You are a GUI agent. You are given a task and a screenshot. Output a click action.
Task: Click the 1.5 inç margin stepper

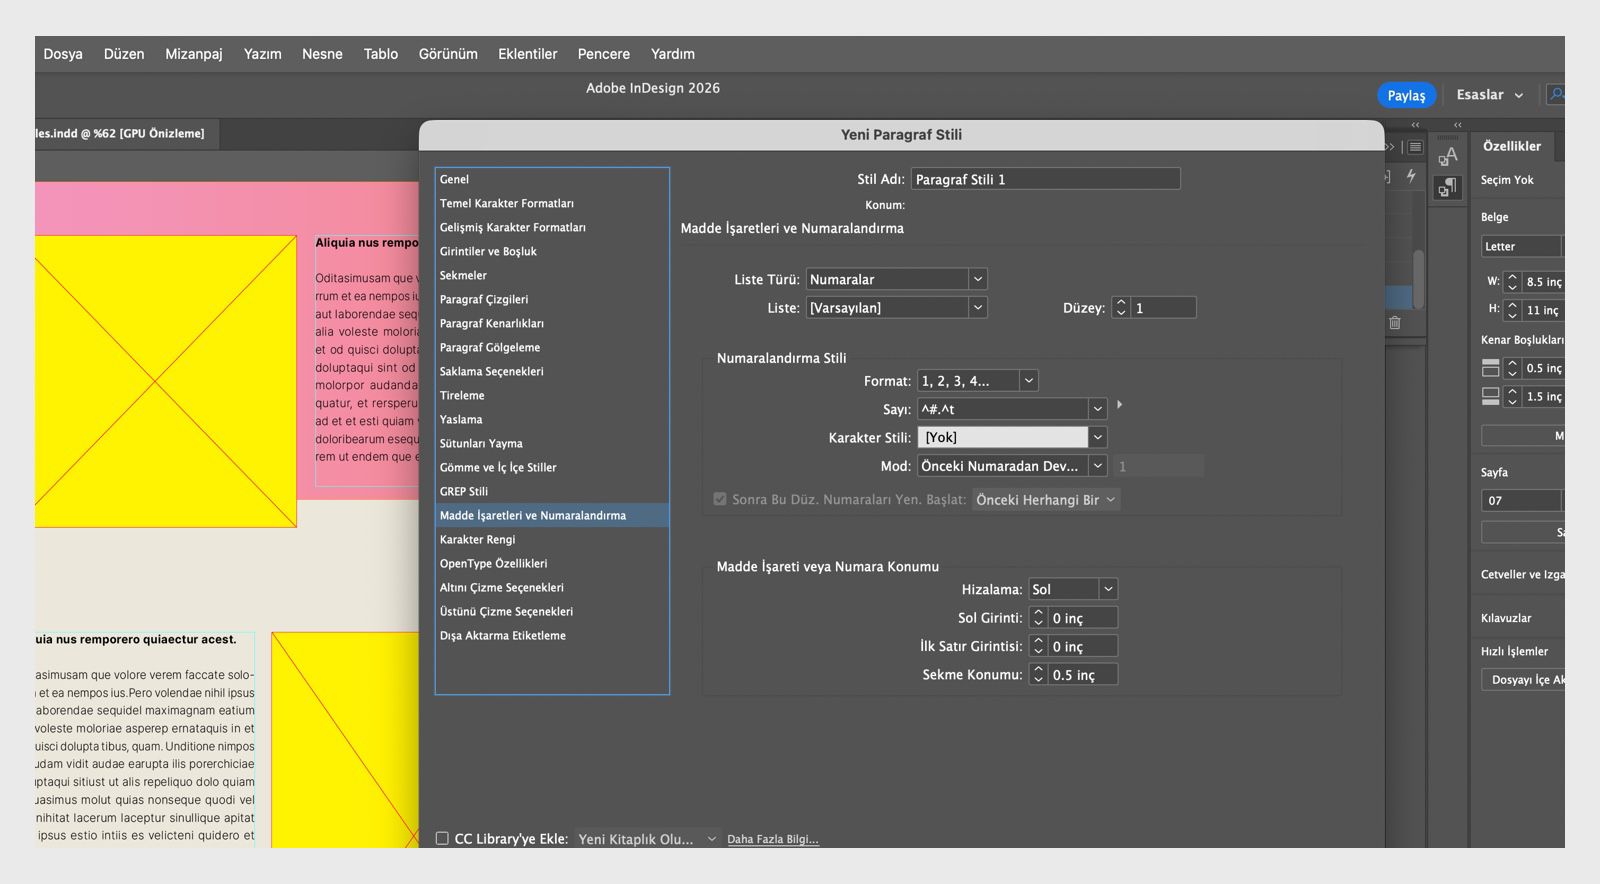(1513, 397)
